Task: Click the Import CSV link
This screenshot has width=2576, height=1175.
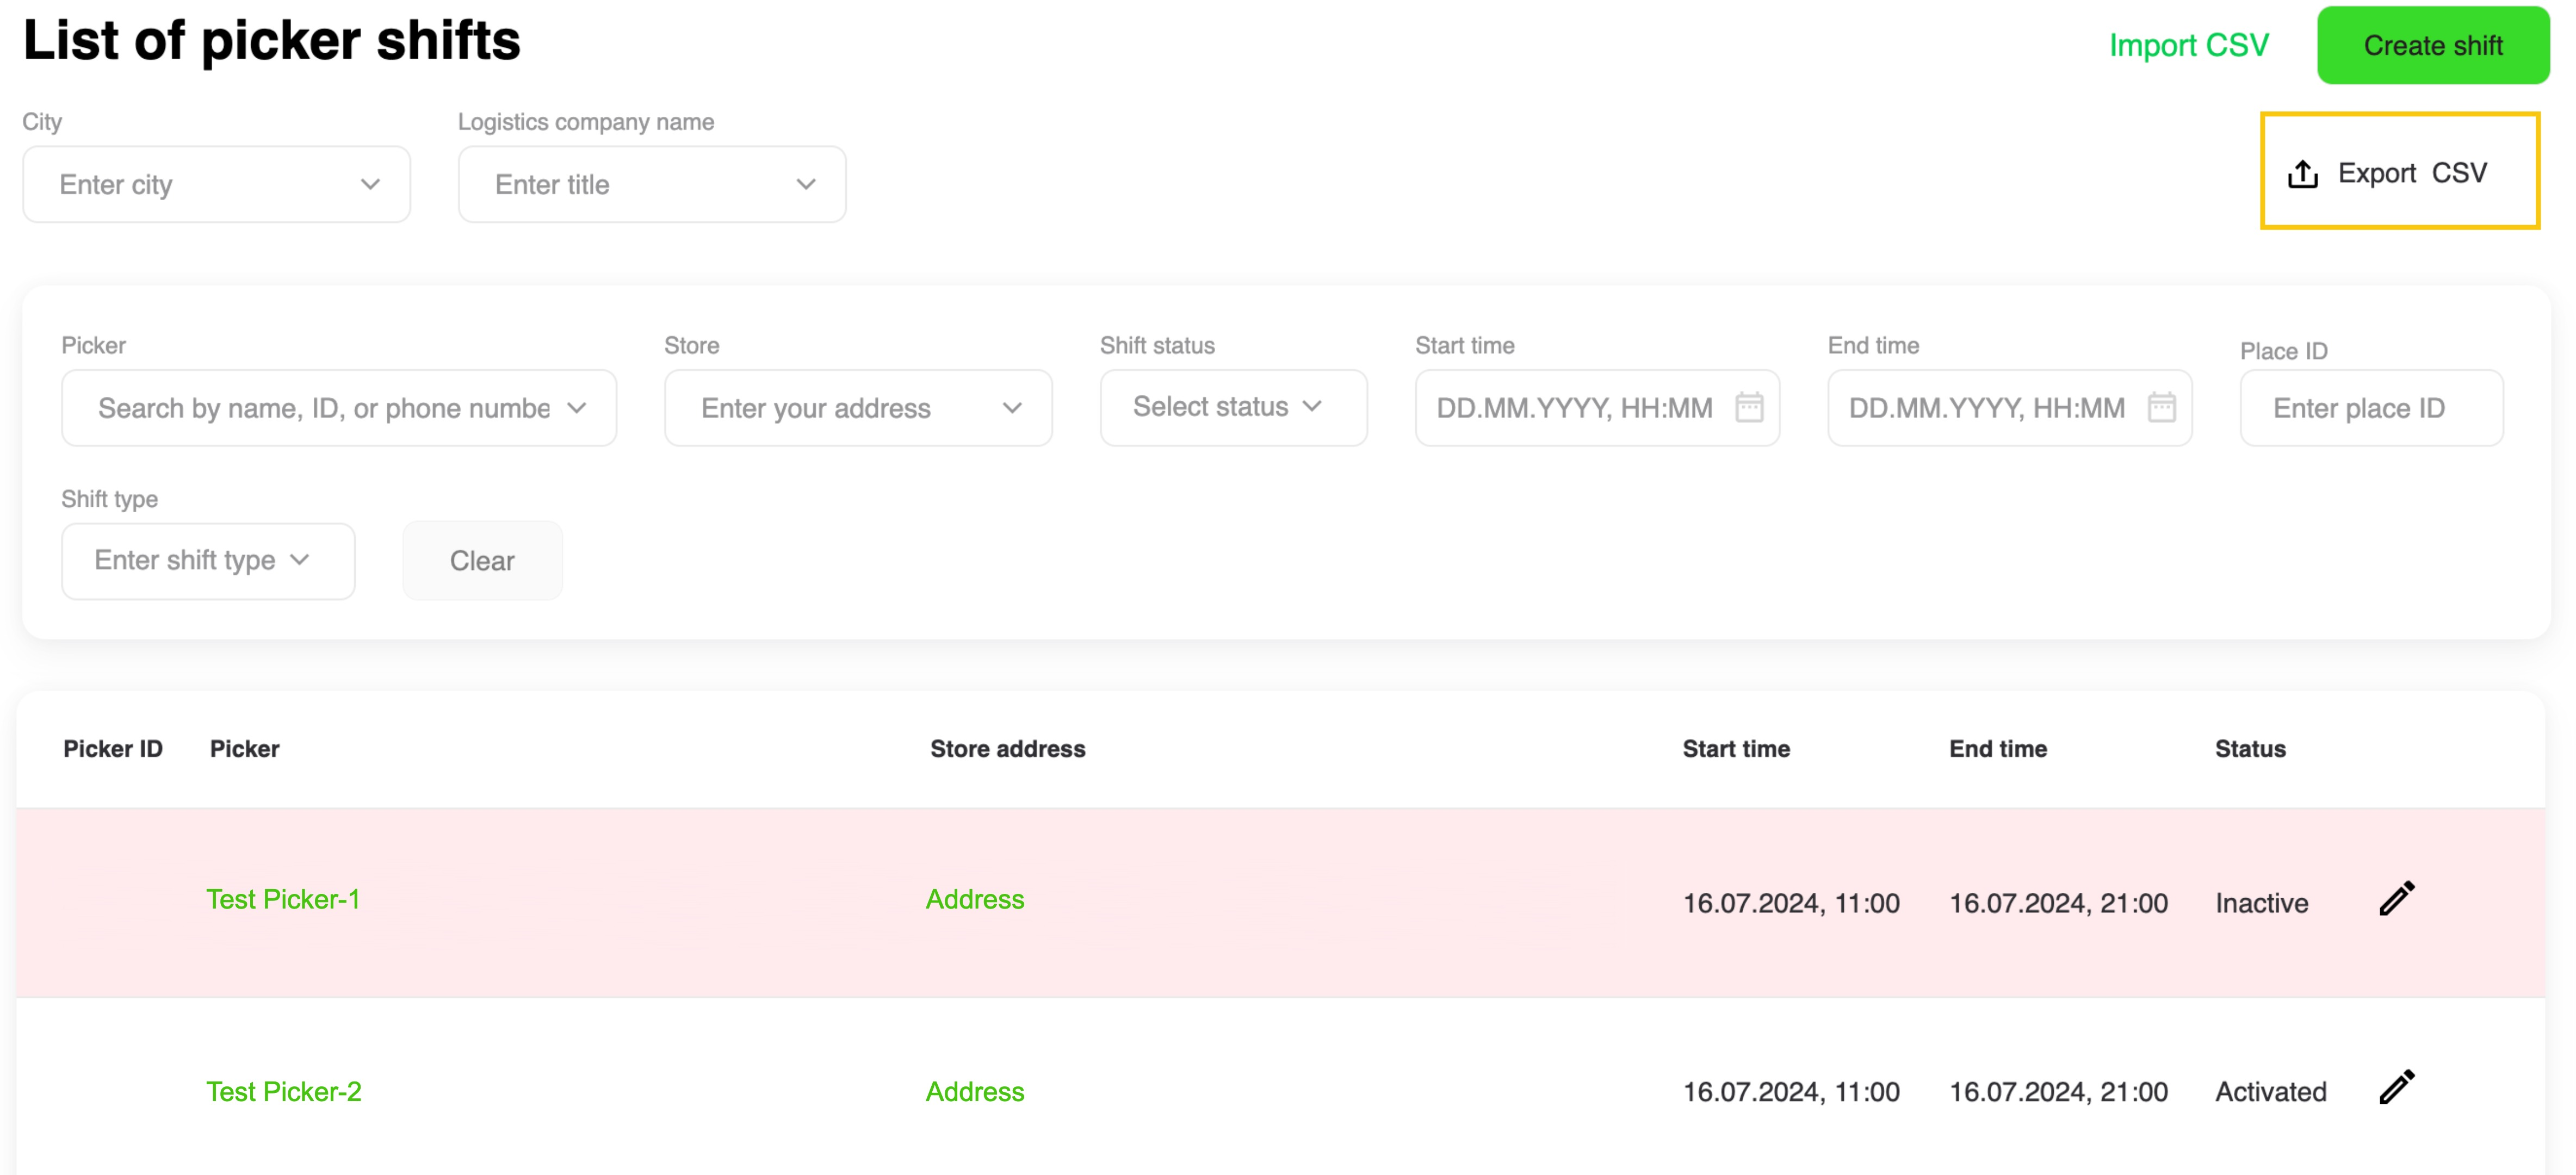Action: [2188, 46]
